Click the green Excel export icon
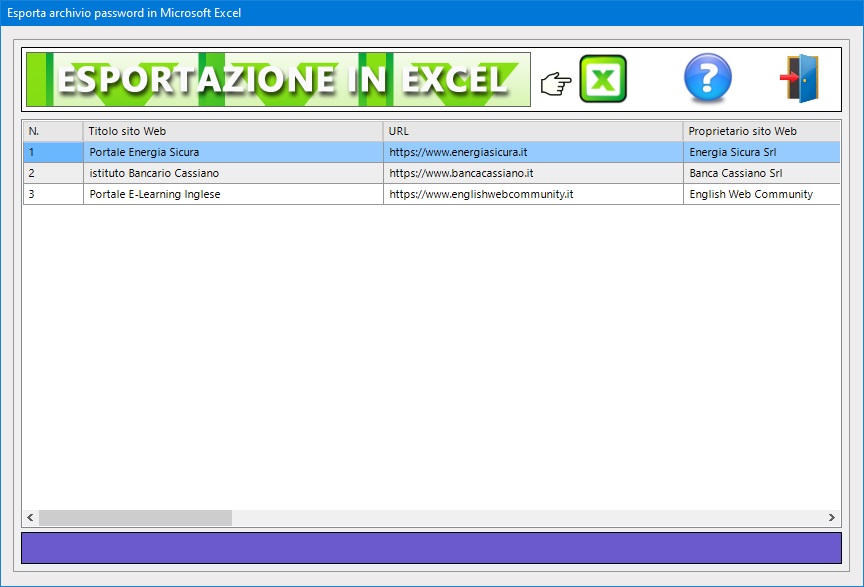 pyautogui.click(x=603, y=79)
